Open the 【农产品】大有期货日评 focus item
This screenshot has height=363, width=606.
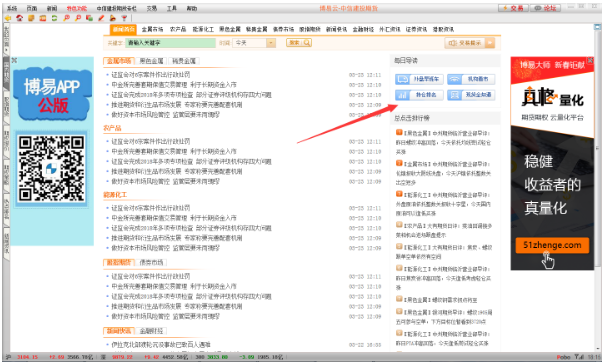pyautogui.click(x=444, y=230)
